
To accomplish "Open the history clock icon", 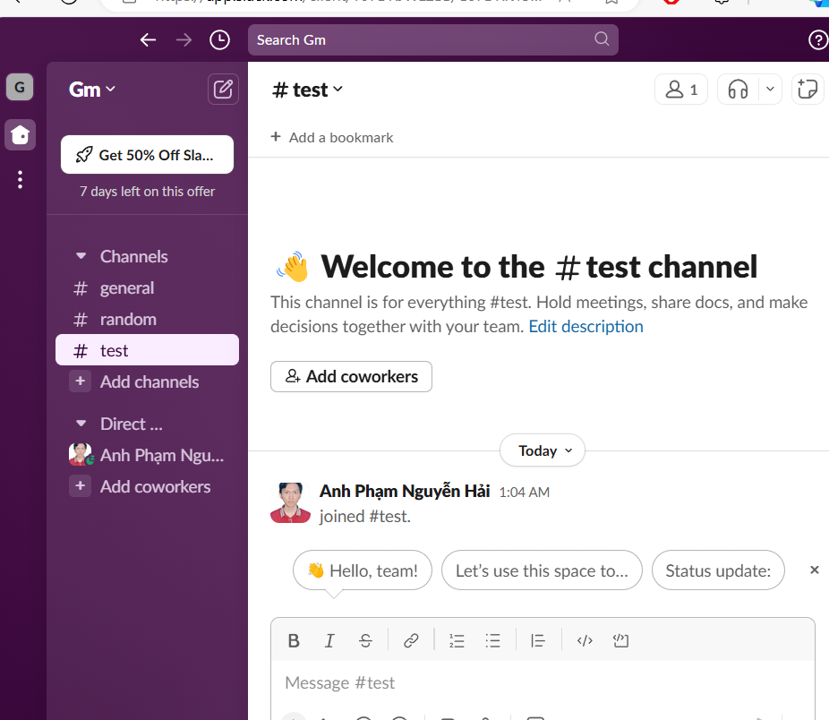I will (219, 40).
